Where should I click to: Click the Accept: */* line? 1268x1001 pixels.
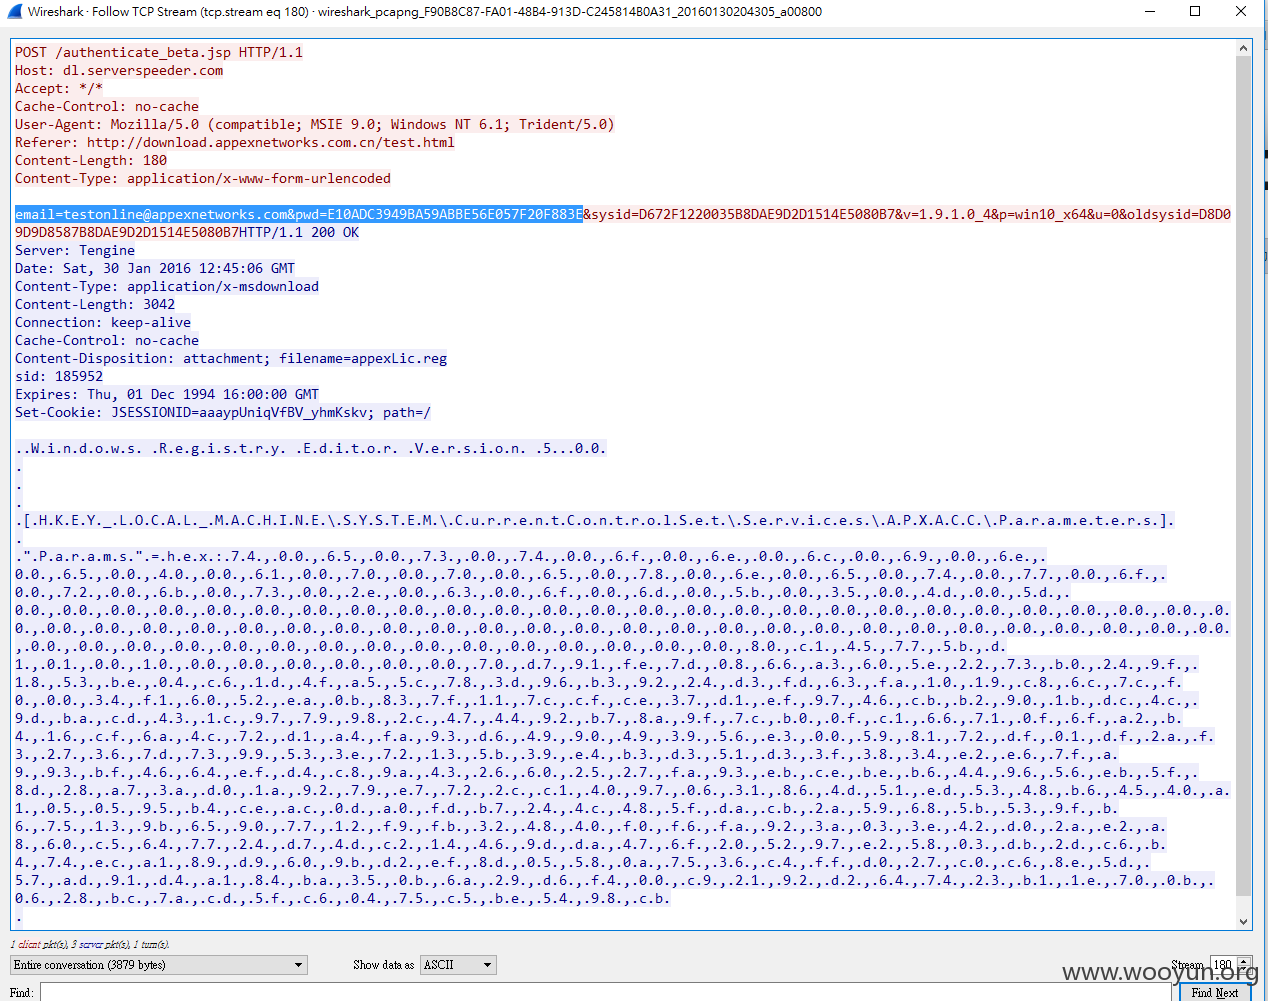pyautogui.click(x=59, y=88)
